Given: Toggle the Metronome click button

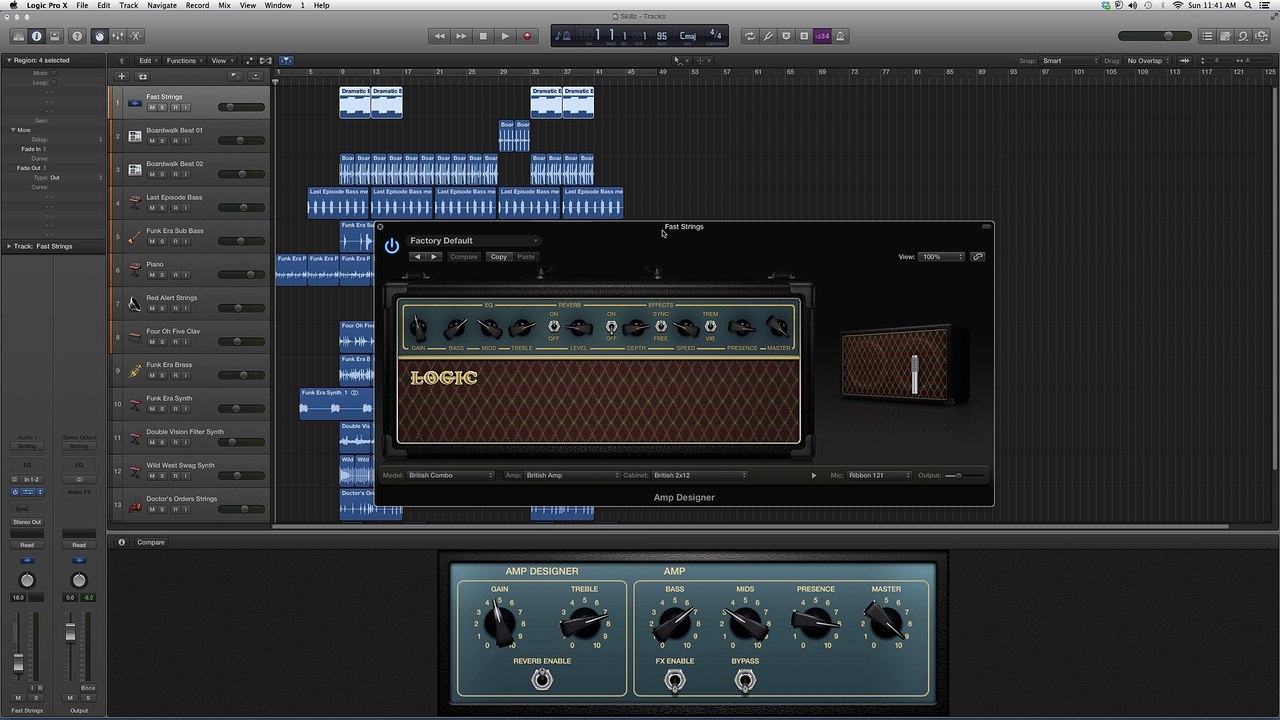Looking at the screenshot, I should 840,36.
